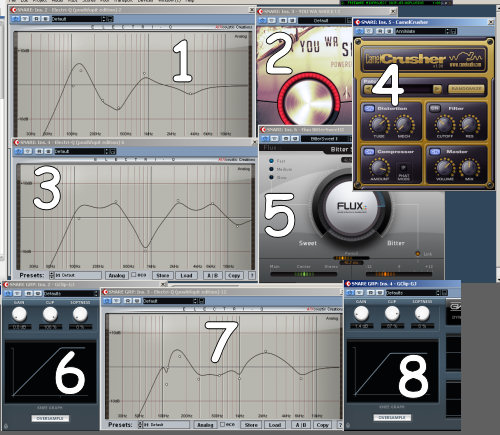Image resolution: width=500 pixels, height=435 pixels.
Task: Bypass the Flux BitterSweet plugin
Action: point(275,138)
